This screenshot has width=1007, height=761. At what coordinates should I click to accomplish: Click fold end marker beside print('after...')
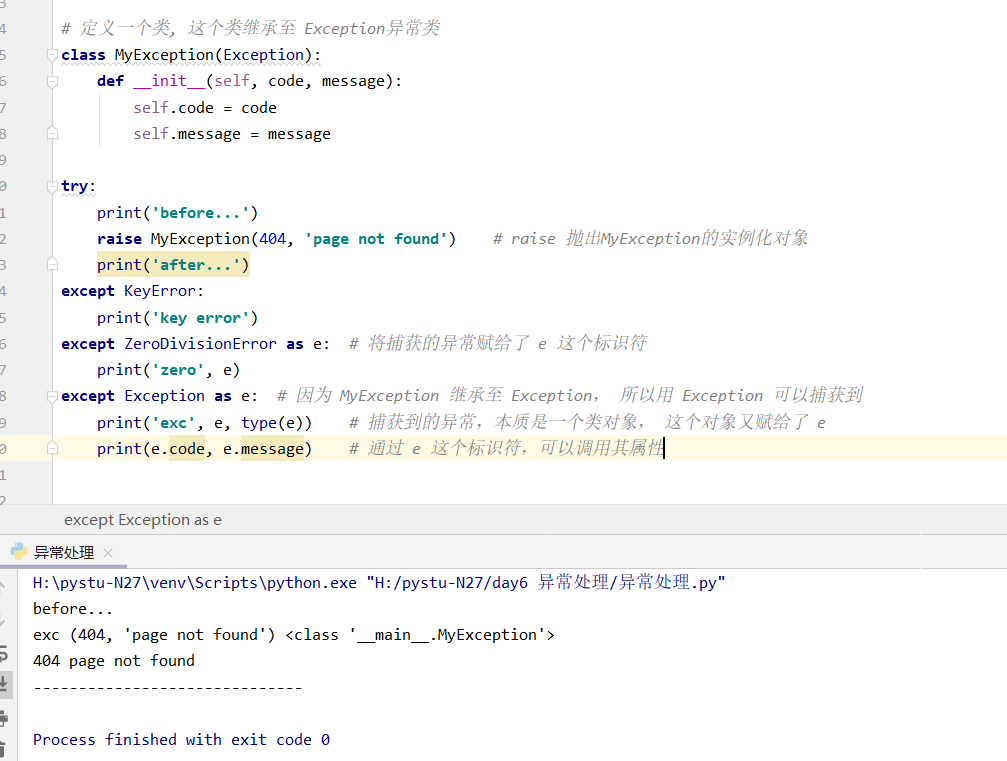tap(52, 265)
